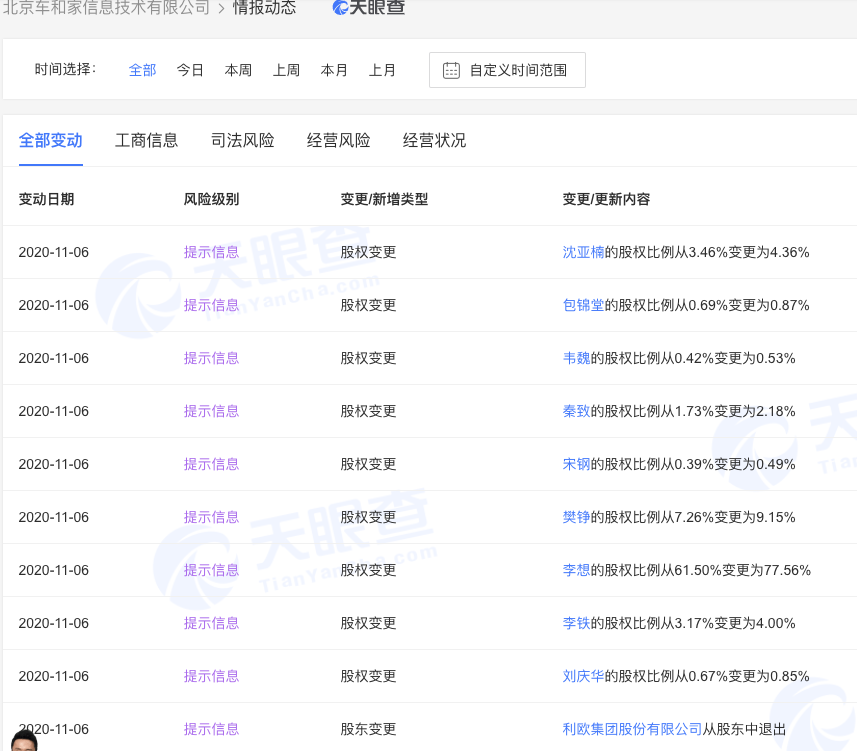Open 自定义时间范围 date picker

[507, 70]
